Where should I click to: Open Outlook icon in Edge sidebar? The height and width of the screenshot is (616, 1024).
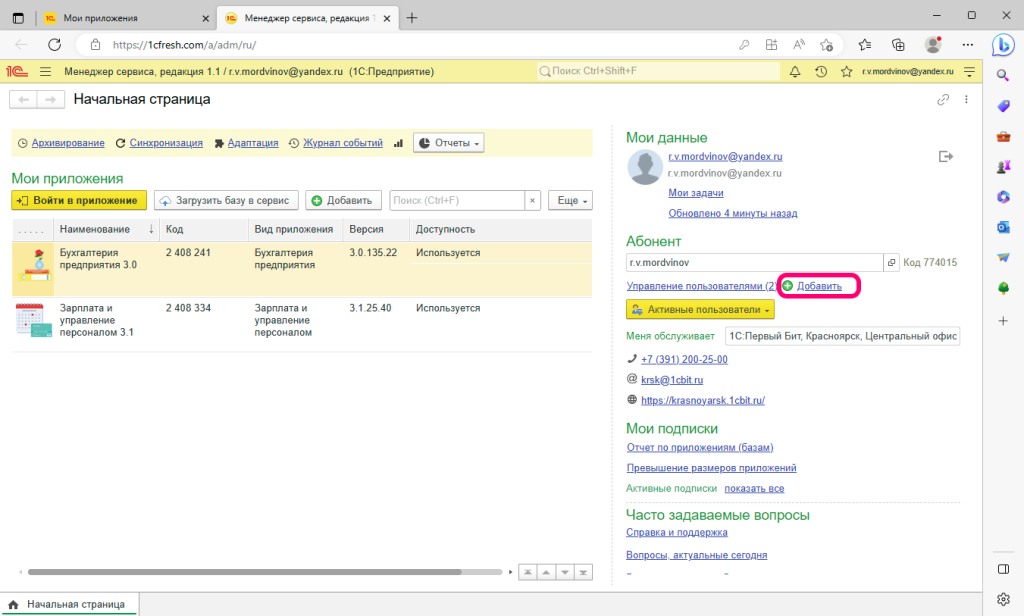tap(1003, 227)
